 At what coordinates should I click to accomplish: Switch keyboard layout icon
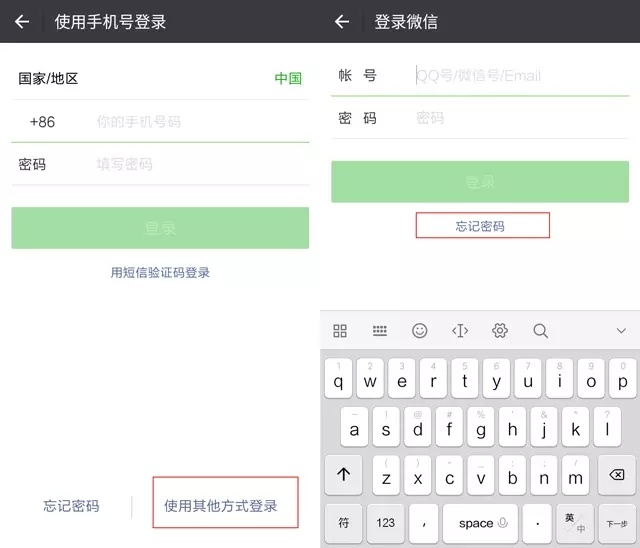[380, 331]
